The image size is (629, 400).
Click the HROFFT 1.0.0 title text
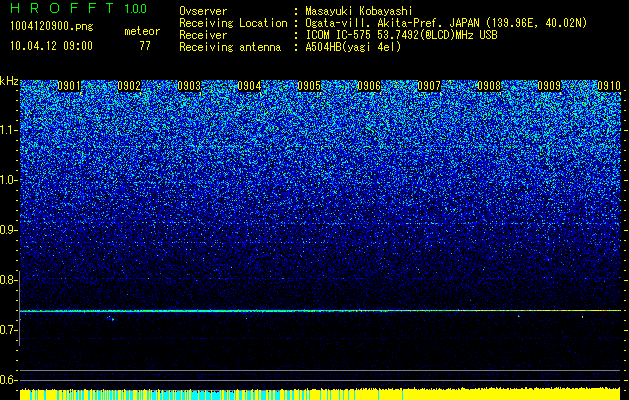tap(78, 8)
